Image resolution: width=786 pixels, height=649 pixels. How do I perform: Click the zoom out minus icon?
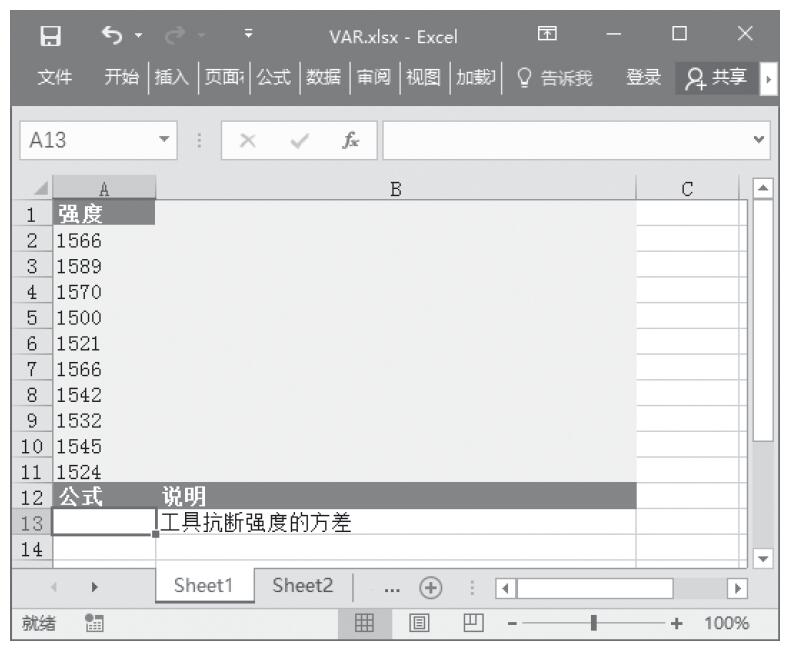513,623
